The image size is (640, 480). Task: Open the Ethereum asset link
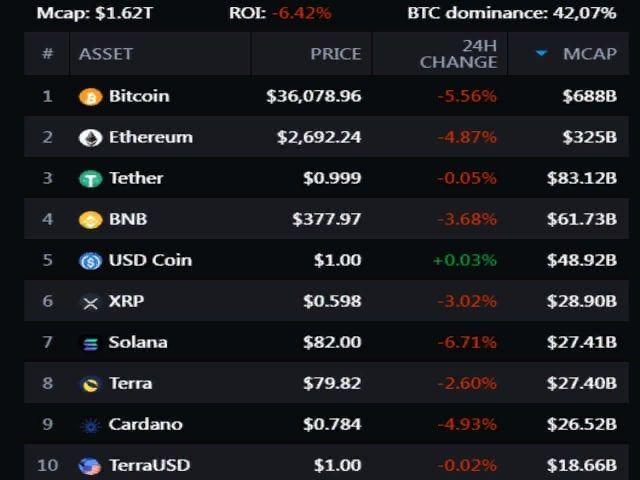coord(150,138)
